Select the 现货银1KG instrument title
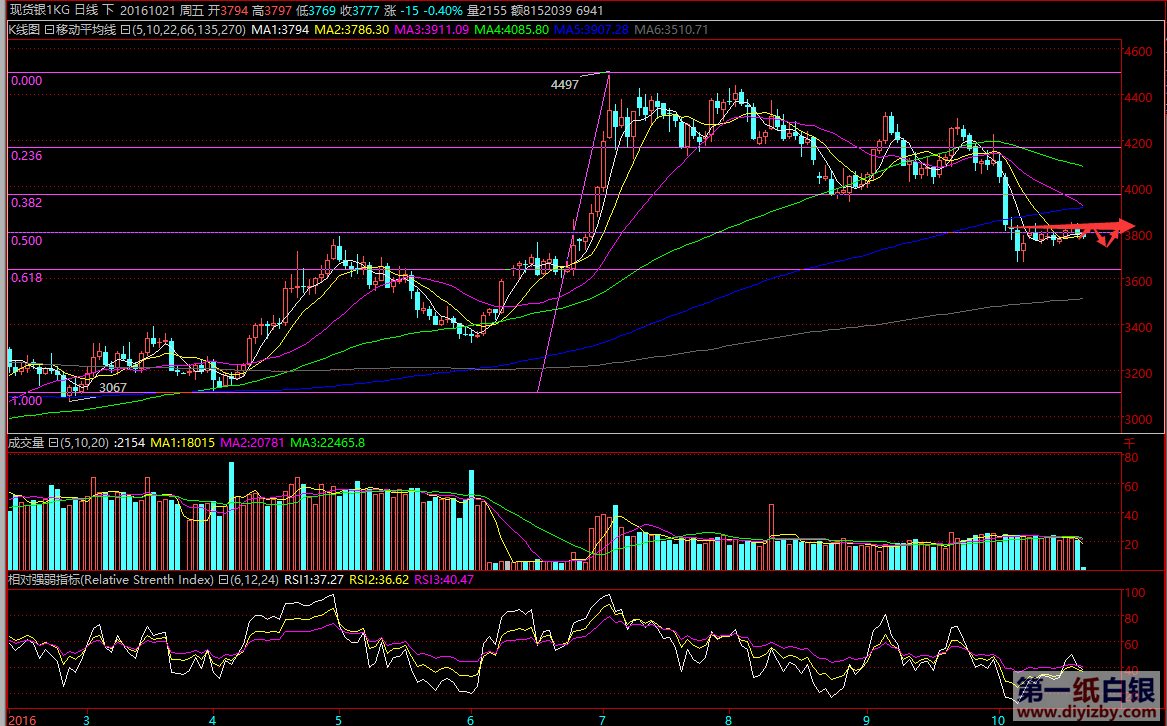The image size is (1167, 726). tap(39, 11)
